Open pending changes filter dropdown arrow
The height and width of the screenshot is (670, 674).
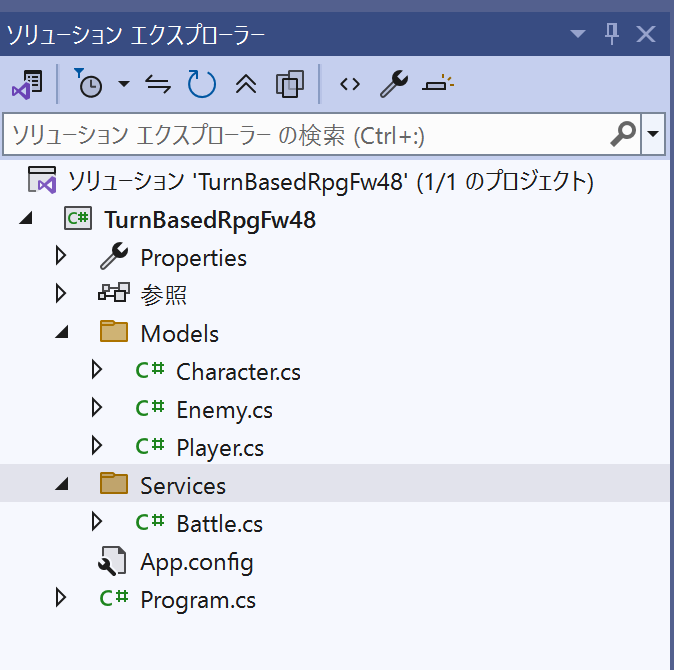[x=124, y=84]
